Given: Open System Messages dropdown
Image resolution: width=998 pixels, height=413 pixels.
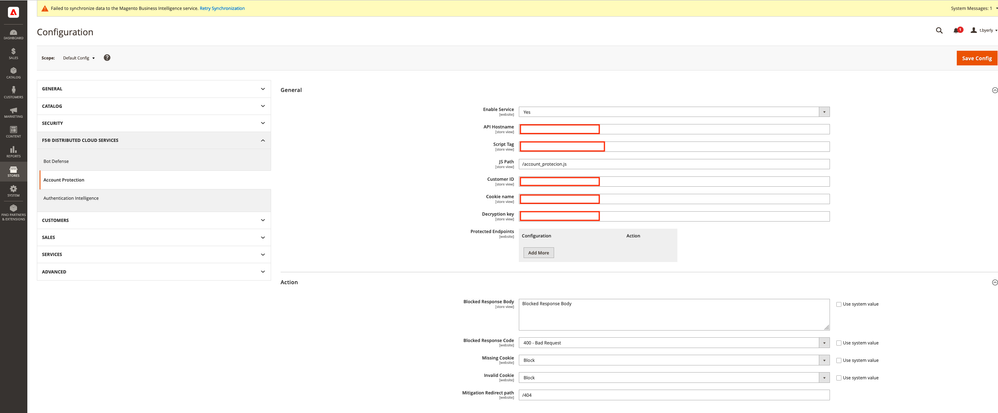Looking at the screenshot, I should click(974, 8).
